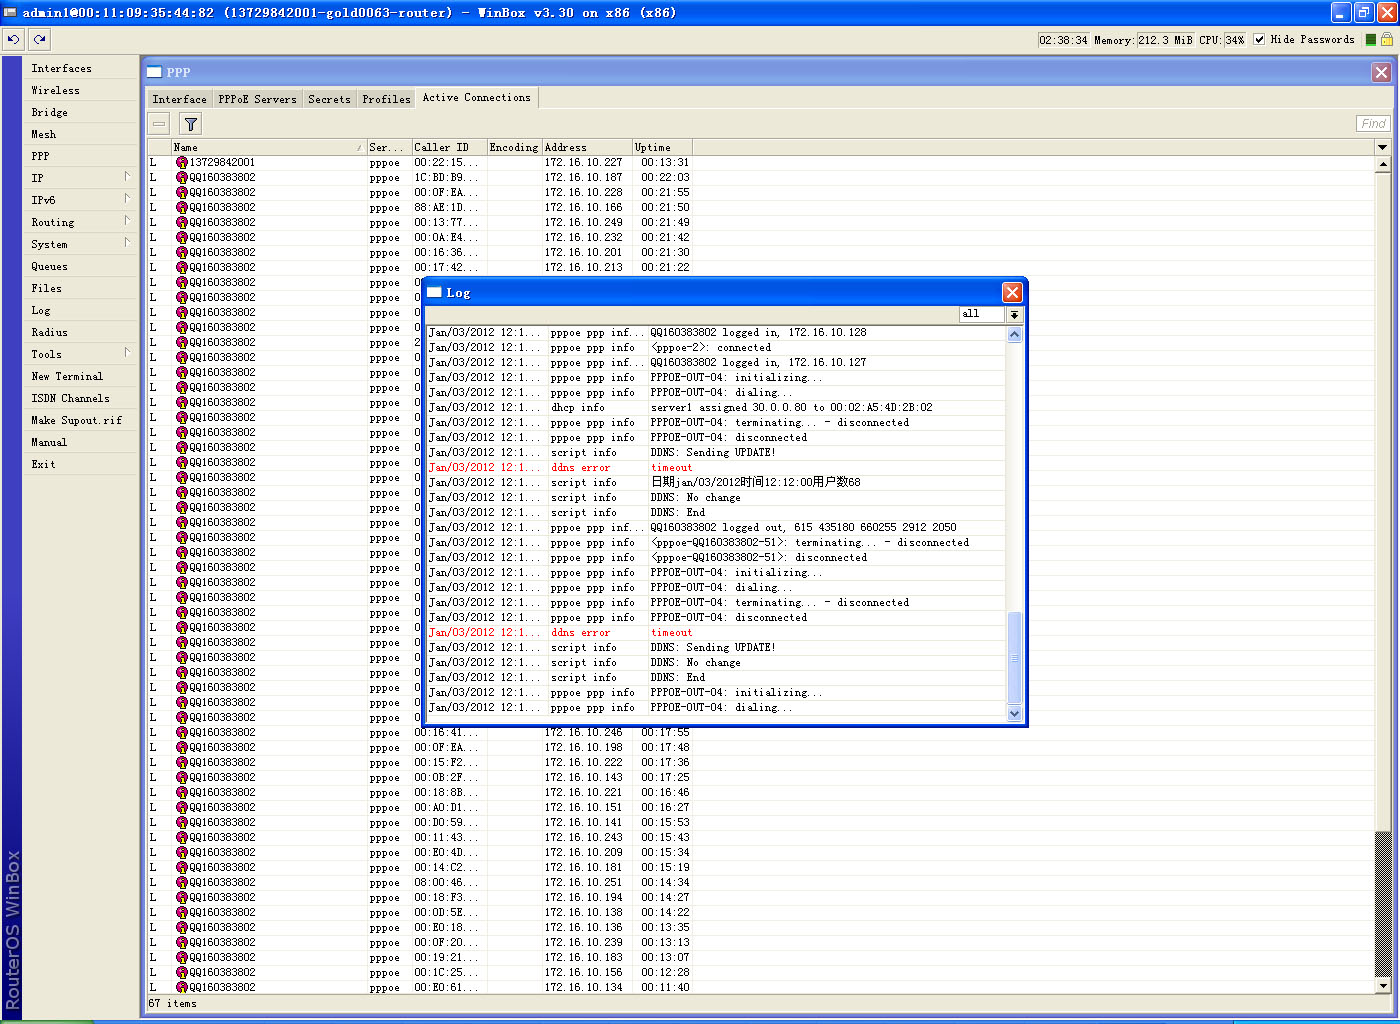Image resolution: width=1400 pixels, height=1024 pixels.
Task: Open Wireless in the sidebar menu
Action: tap(55, 90)
